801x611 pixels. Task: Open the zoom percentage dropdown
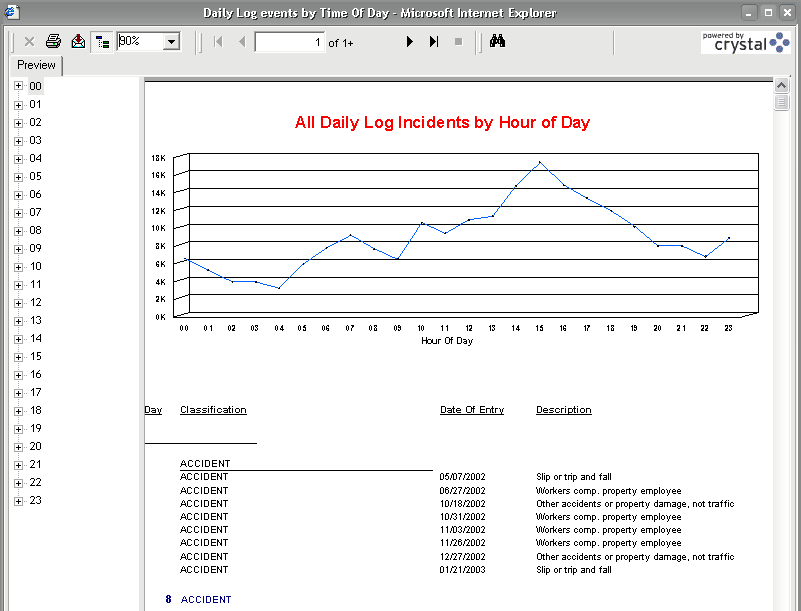coord(171,42)
